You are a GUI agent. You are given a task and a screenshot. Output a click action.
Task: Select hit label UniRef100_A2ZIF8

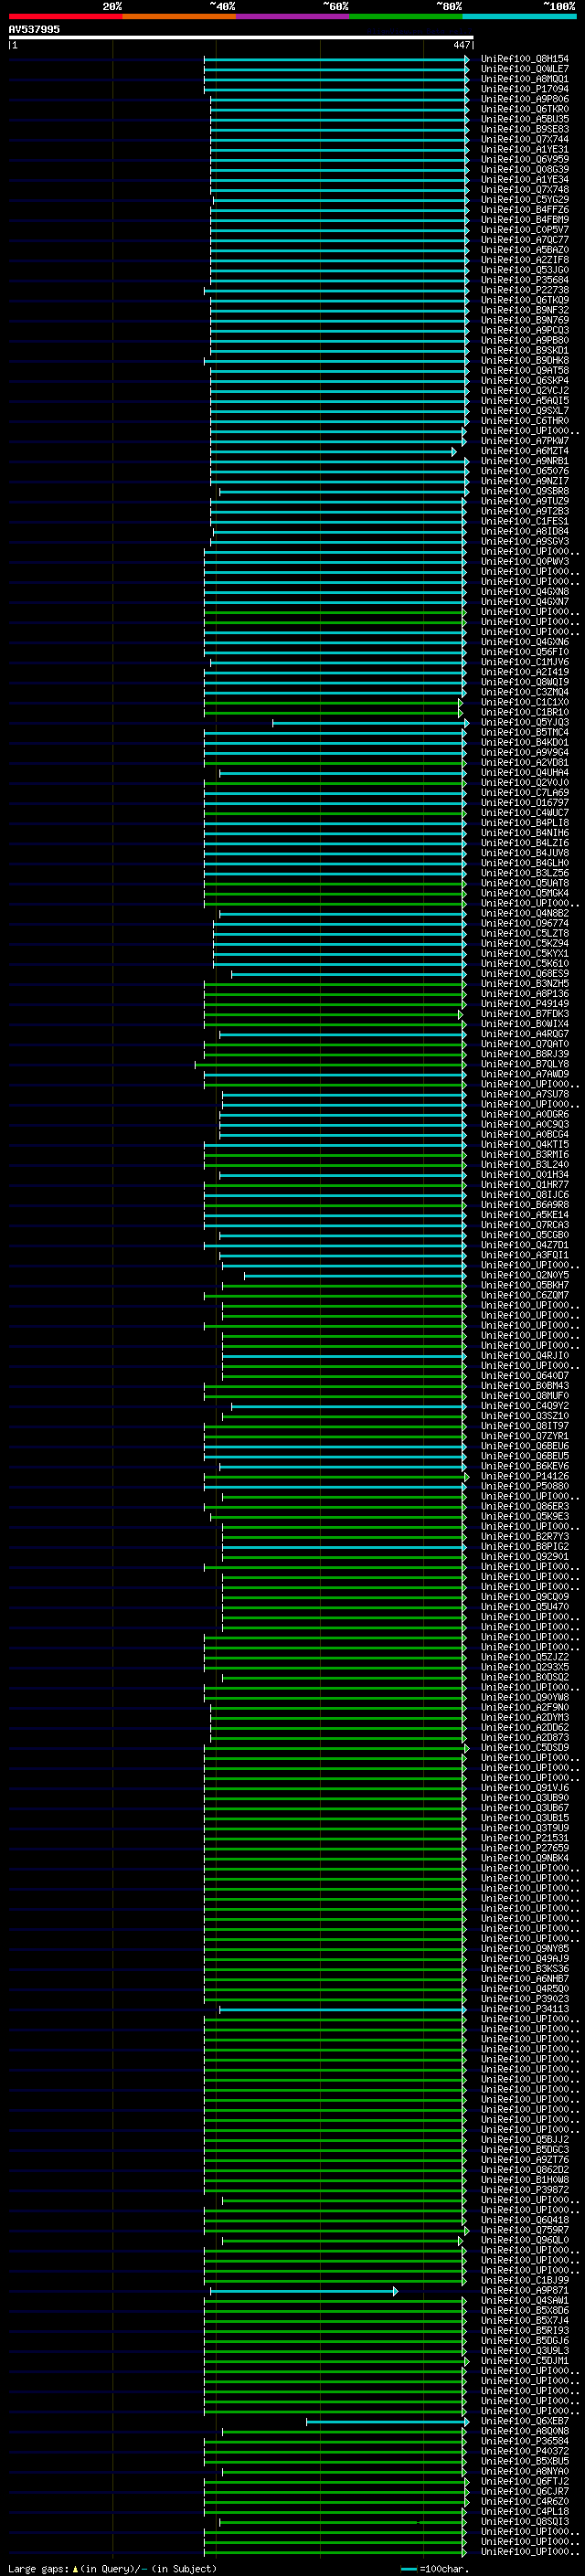(x=525, y=260)
